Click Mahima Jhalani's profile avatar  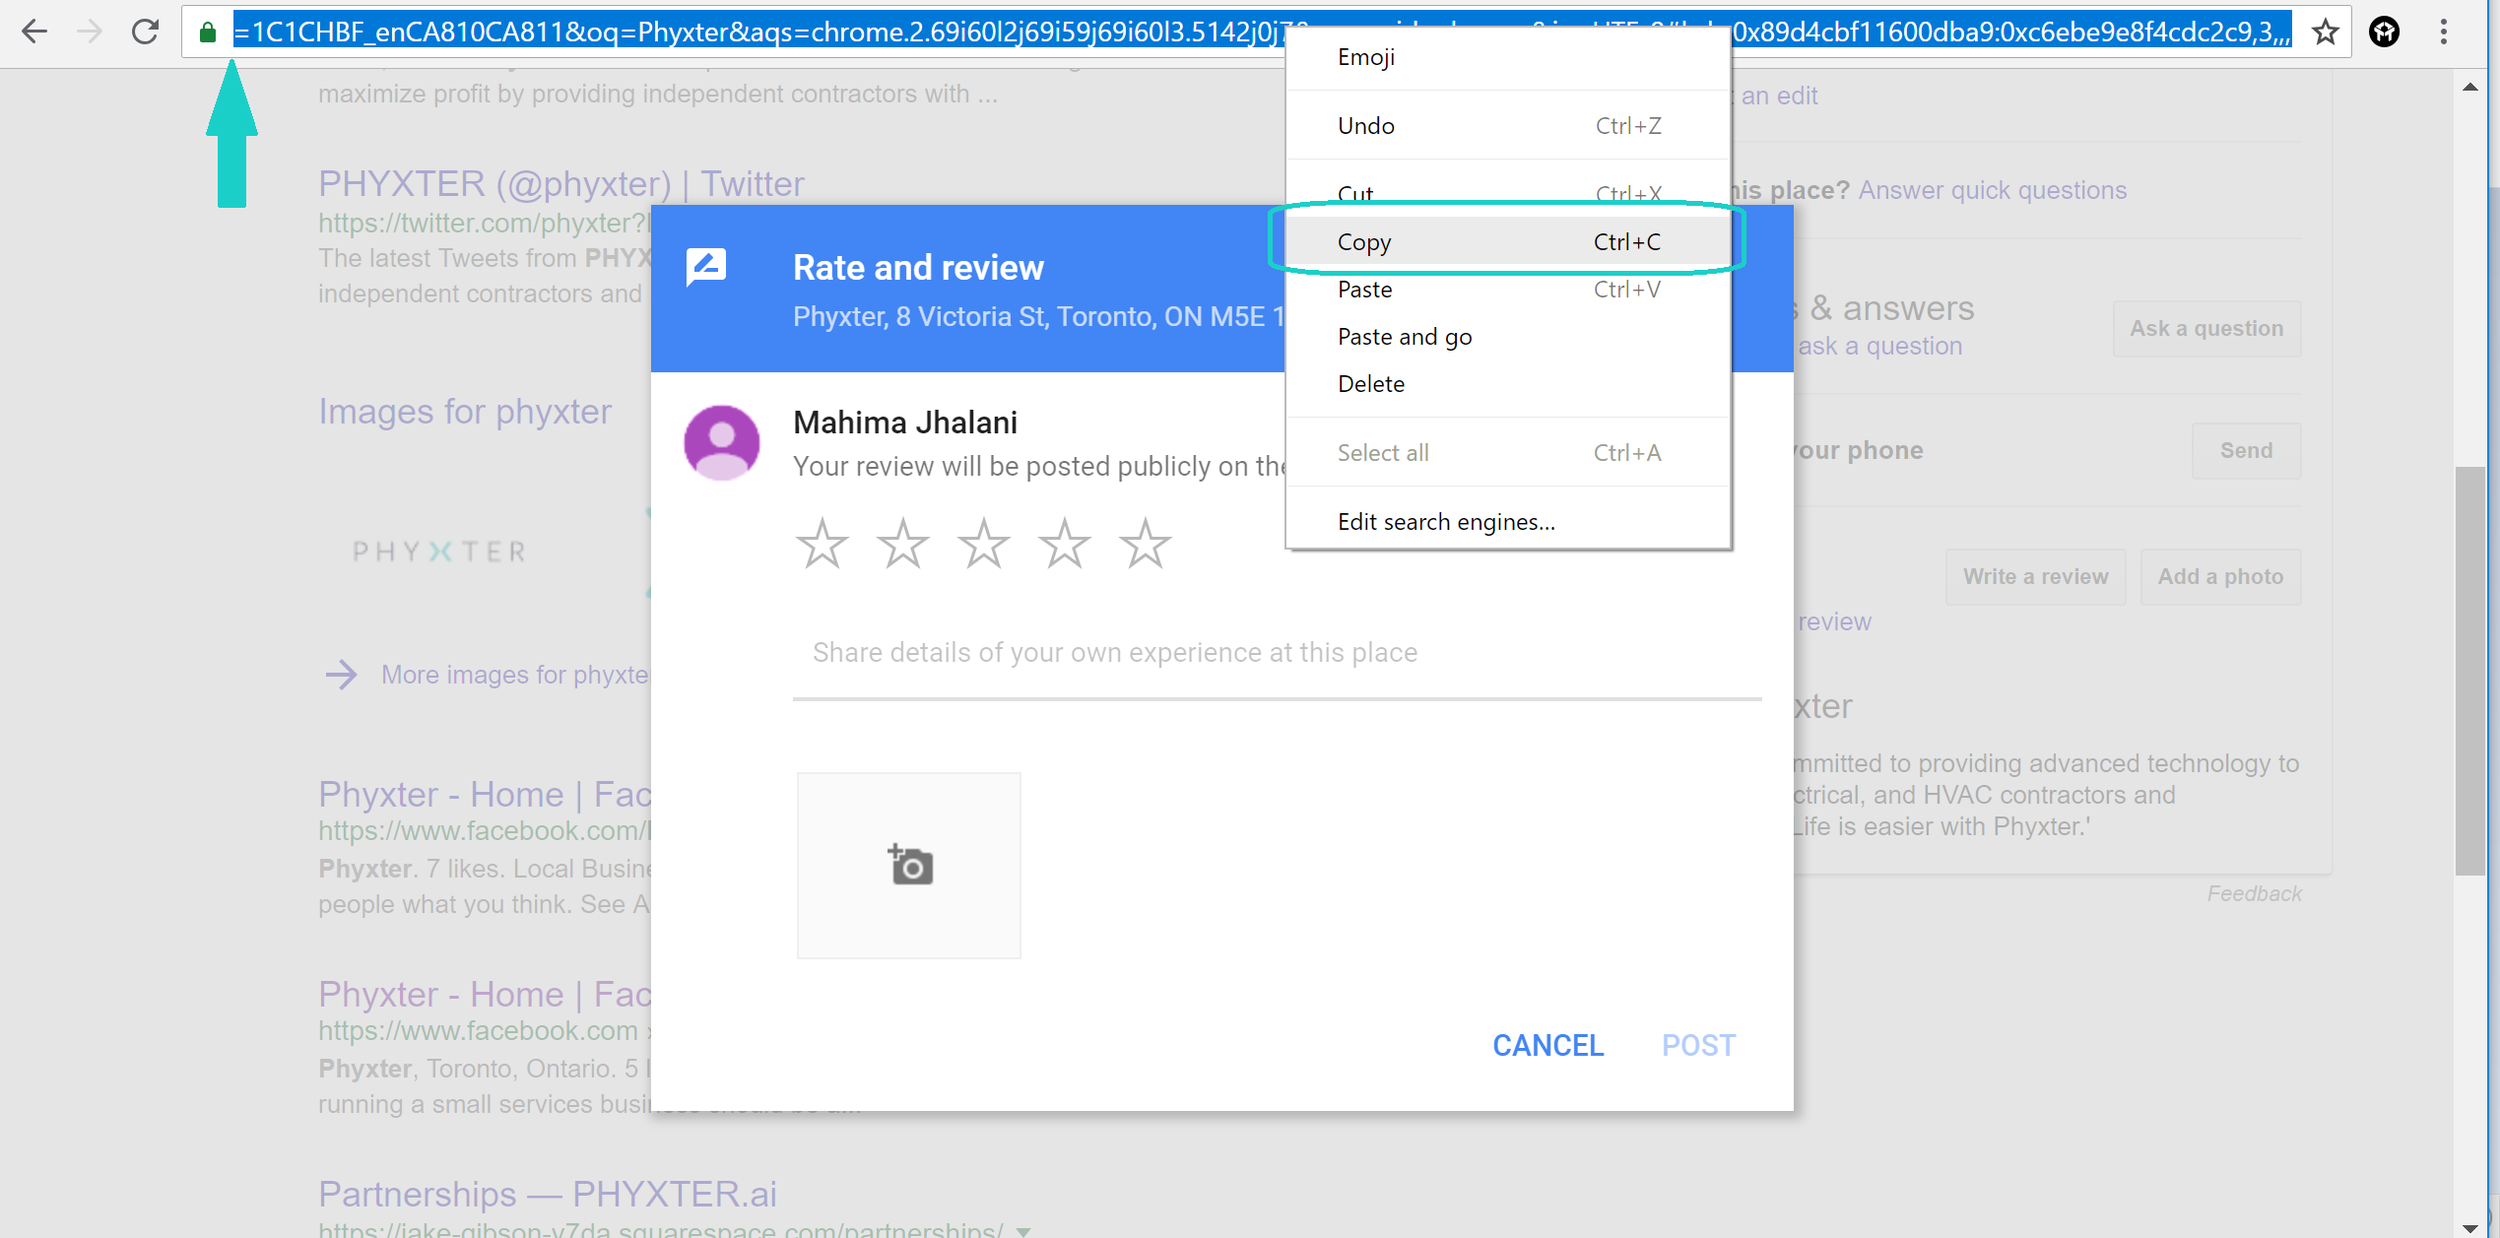point(721,443)
